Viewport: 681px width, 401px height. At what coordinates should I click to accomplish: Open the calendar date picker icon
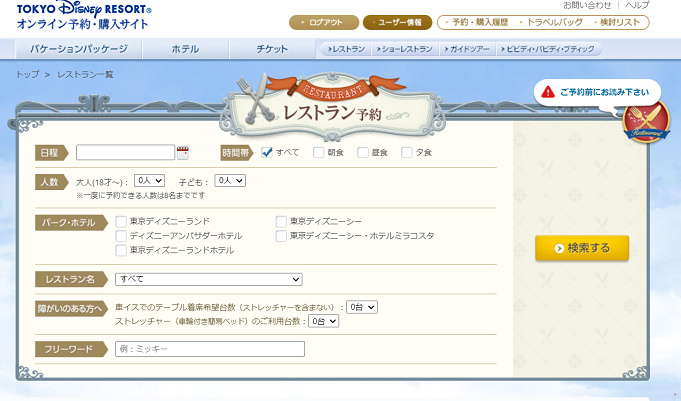tap(183, 152)
